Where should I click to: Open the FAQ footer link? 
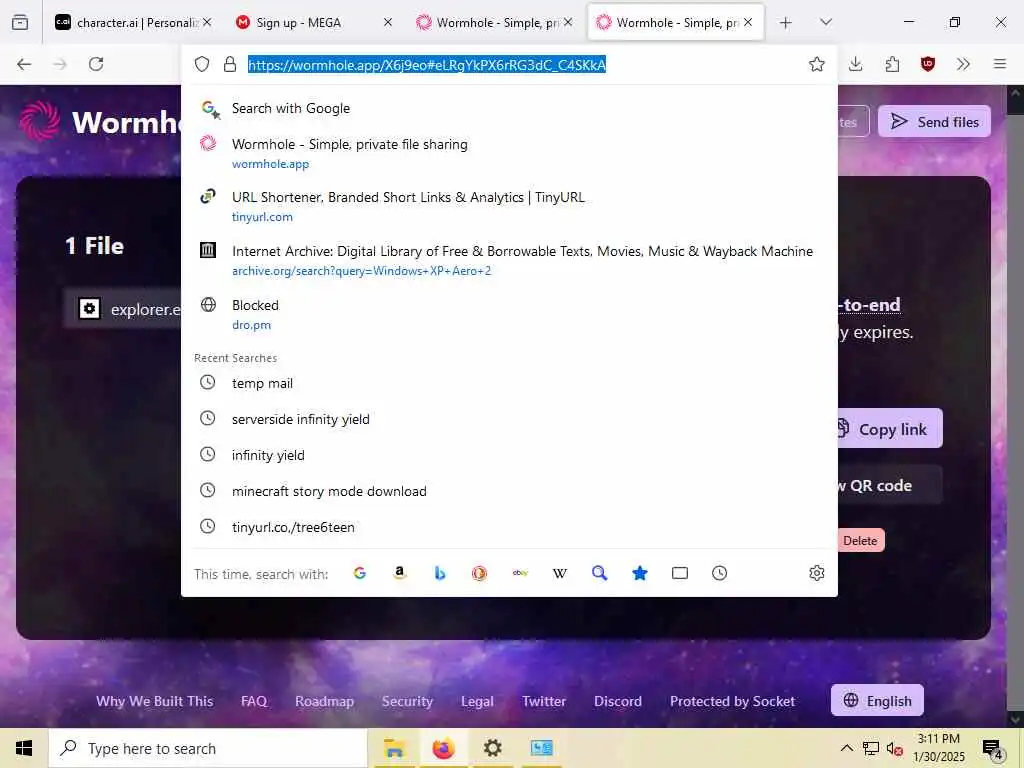(254, 701)
